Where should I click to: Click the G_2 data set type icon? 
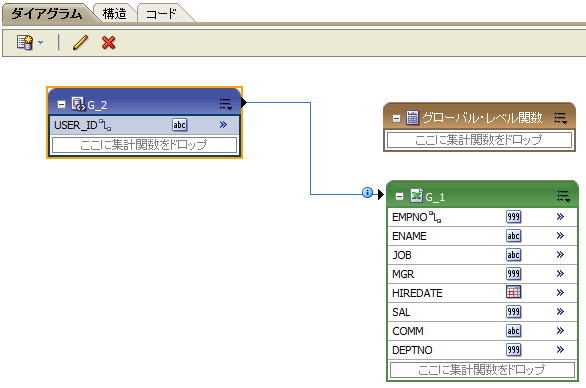click(x=78, y=104)
